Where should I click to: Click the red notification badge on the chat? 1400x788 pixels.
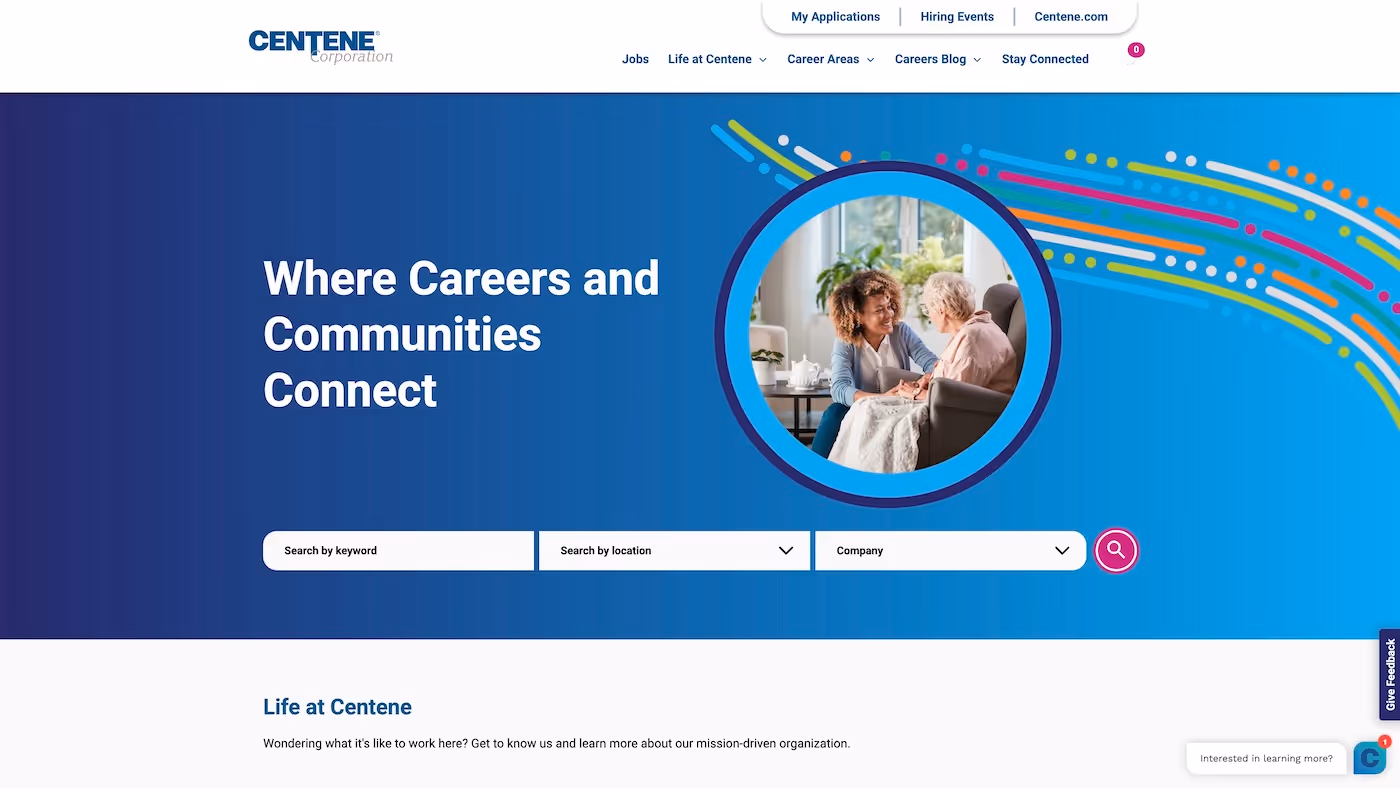point(1384,741)
